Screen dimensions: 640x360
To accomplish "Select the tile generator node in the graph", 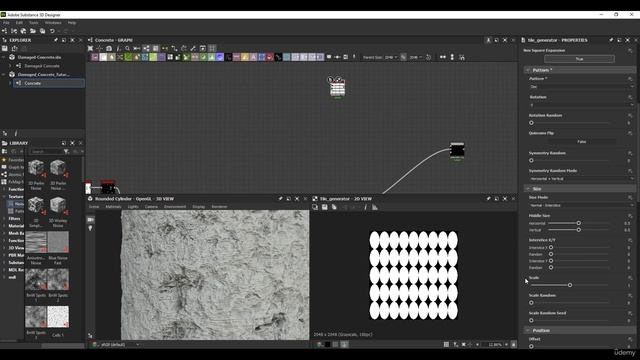I will [338, 88].
